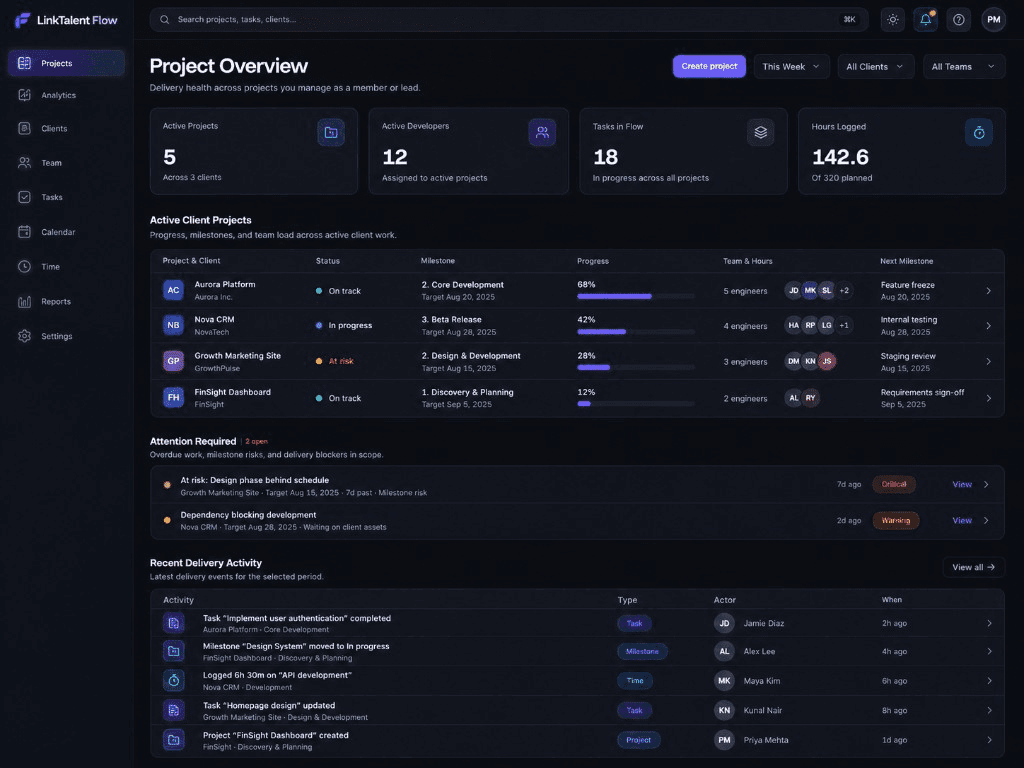This screenshot has width=1024, height=768.
Task: Click the RY avatar in FinSight row
Action: (x=810, y=398)
